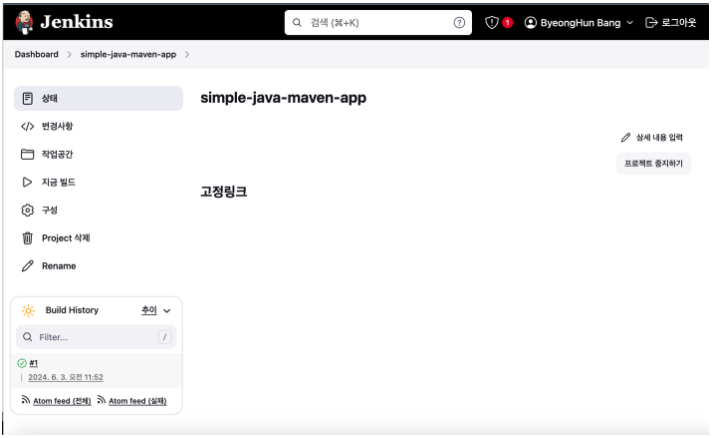Click the Jenkins butler logo
The image size is (715, 438).
[x=24, y=22]
